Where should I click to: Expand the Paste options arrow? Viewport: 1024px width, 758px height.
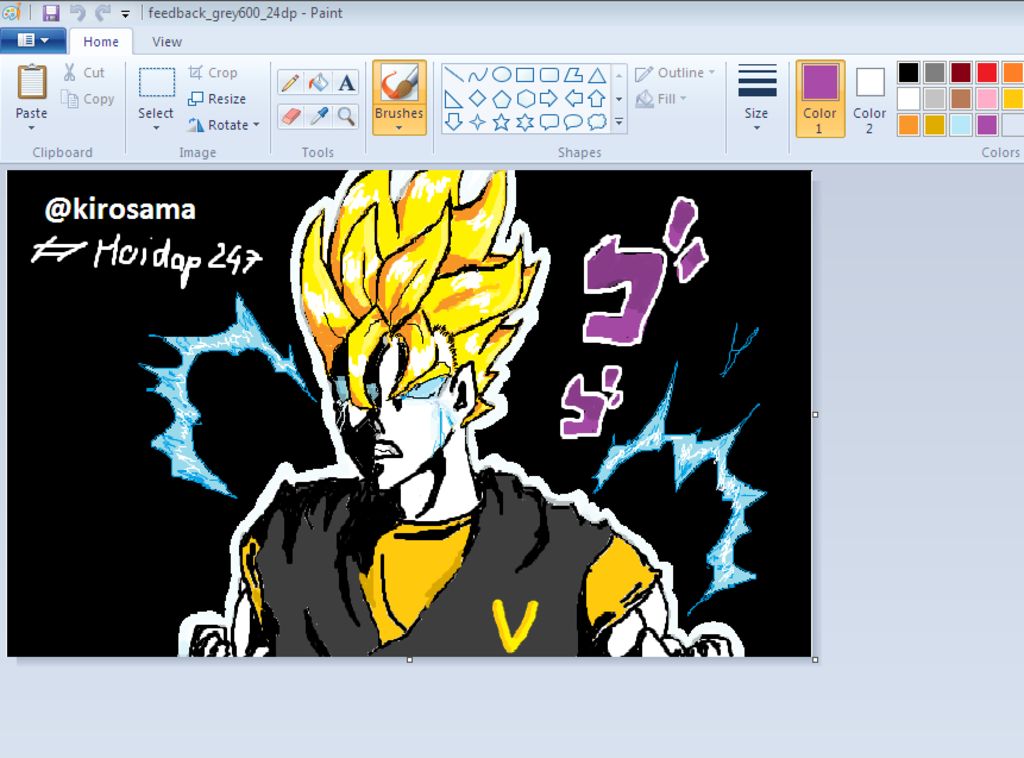click(31, 128)
